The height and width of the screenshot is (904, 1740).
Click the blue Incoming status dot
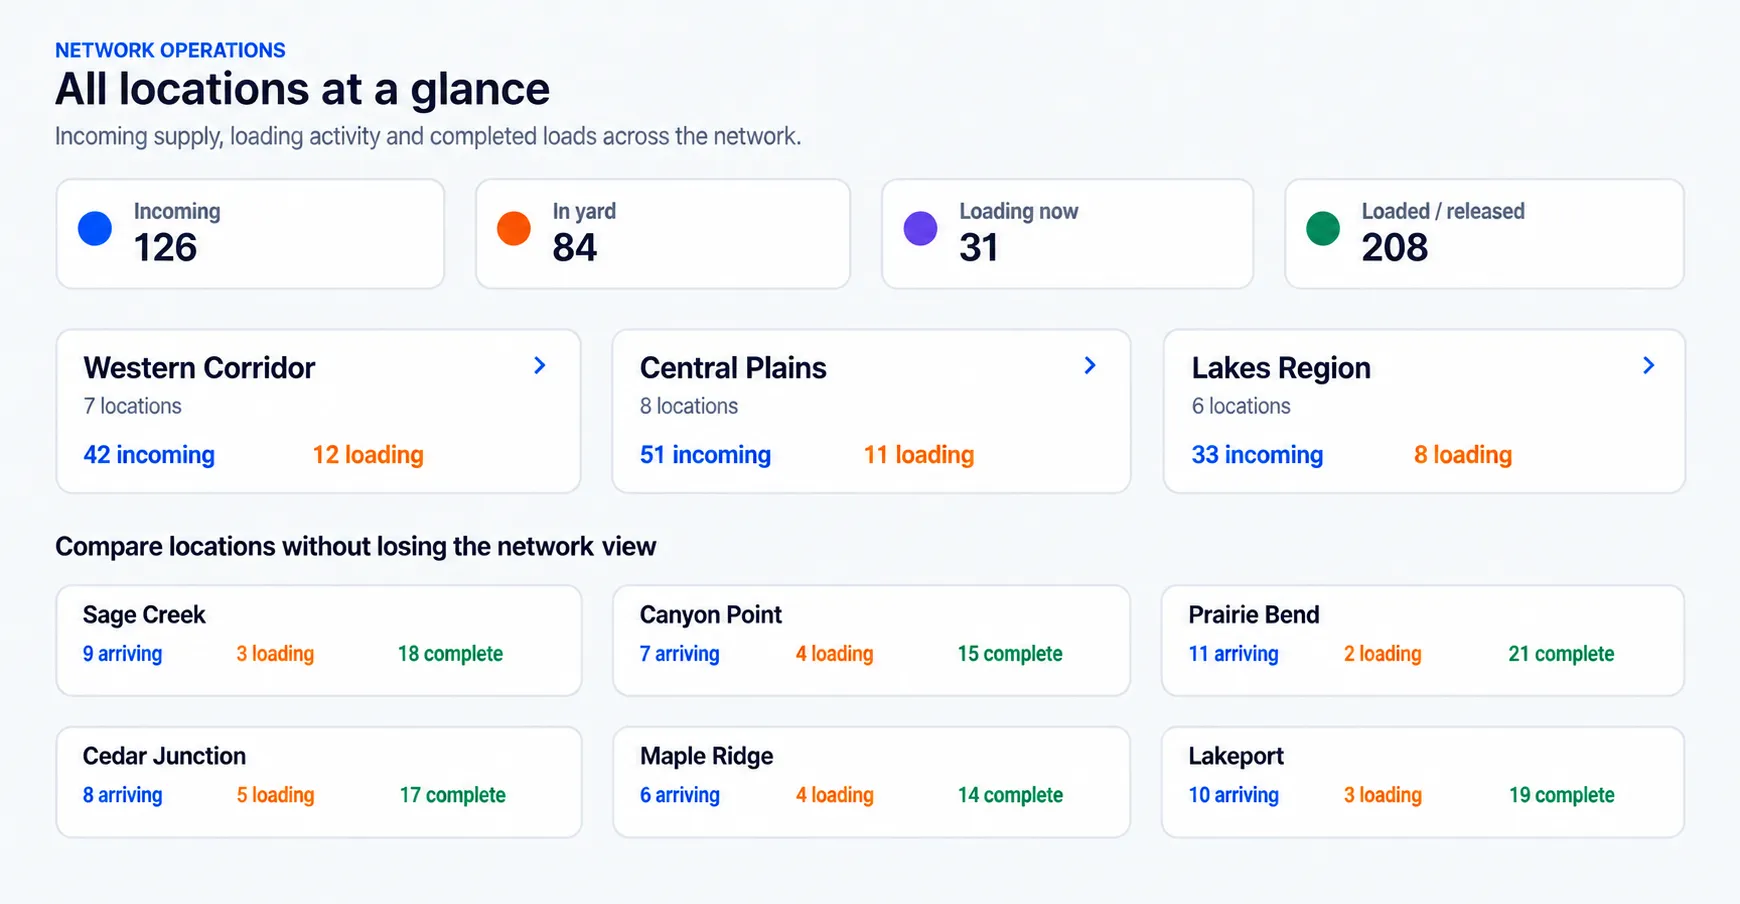(95, 228)
